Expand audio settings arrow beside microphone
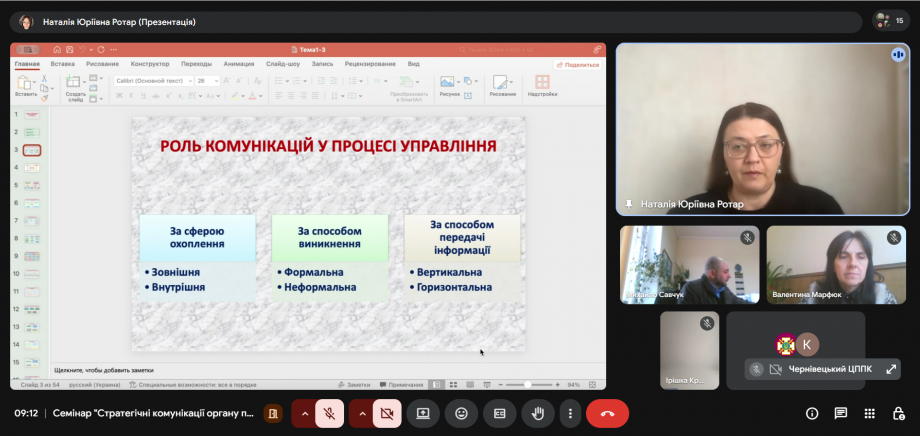Viewport: 920px width, 436px height. pos(305,413)
